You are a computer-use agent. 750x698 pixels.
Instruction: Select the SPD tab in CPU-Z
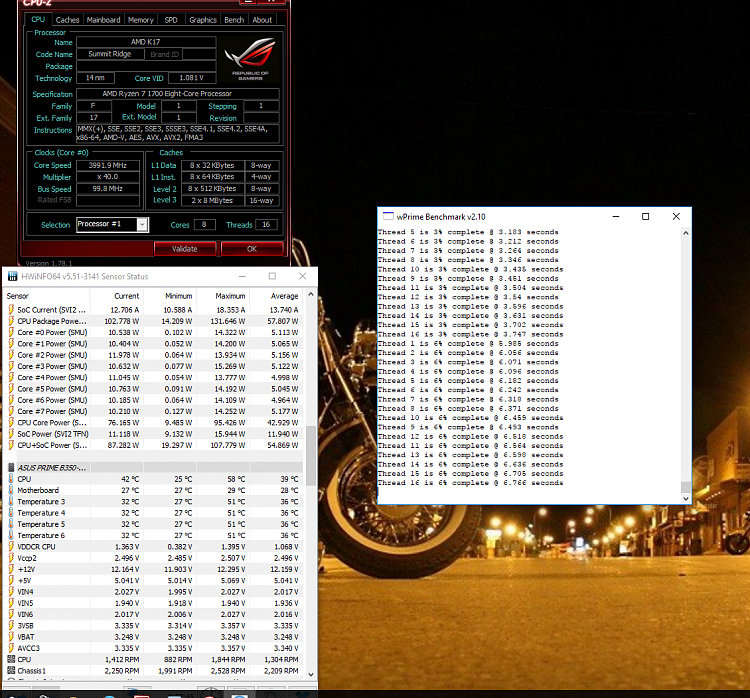point(171,20)
